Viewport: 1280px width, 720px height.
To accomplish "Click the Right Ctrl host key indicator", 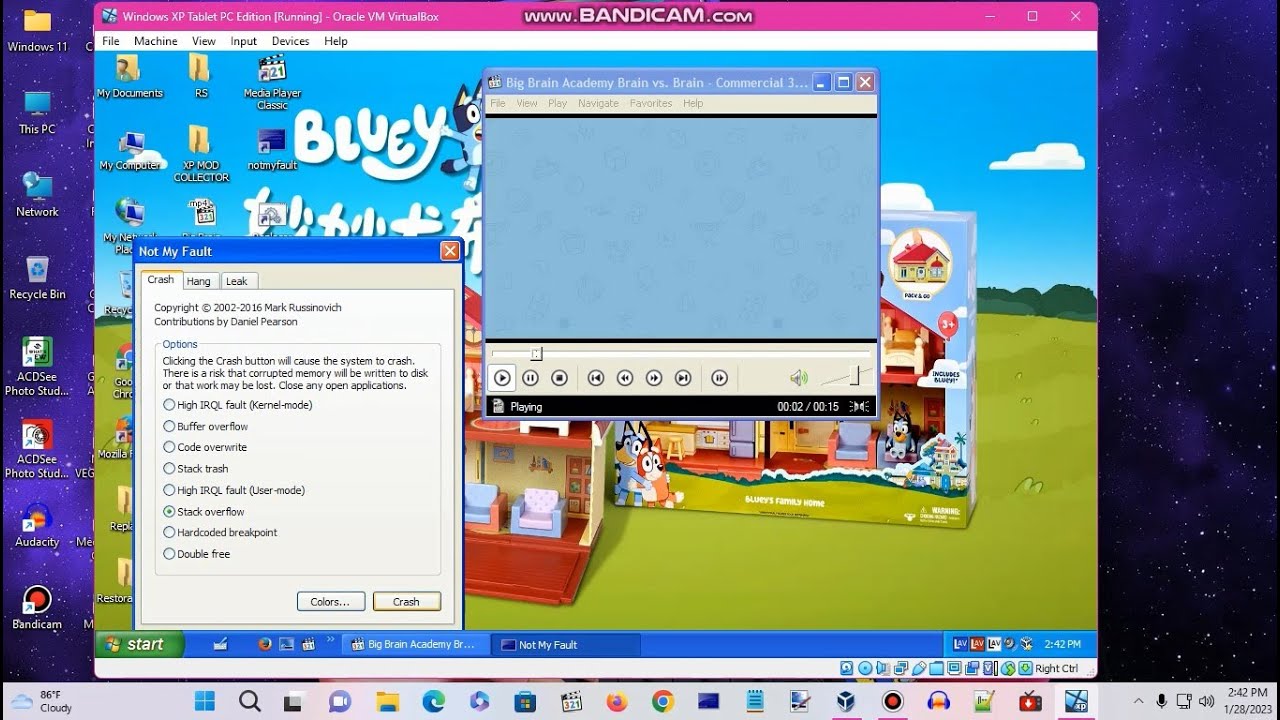I will pos(1056,668).
